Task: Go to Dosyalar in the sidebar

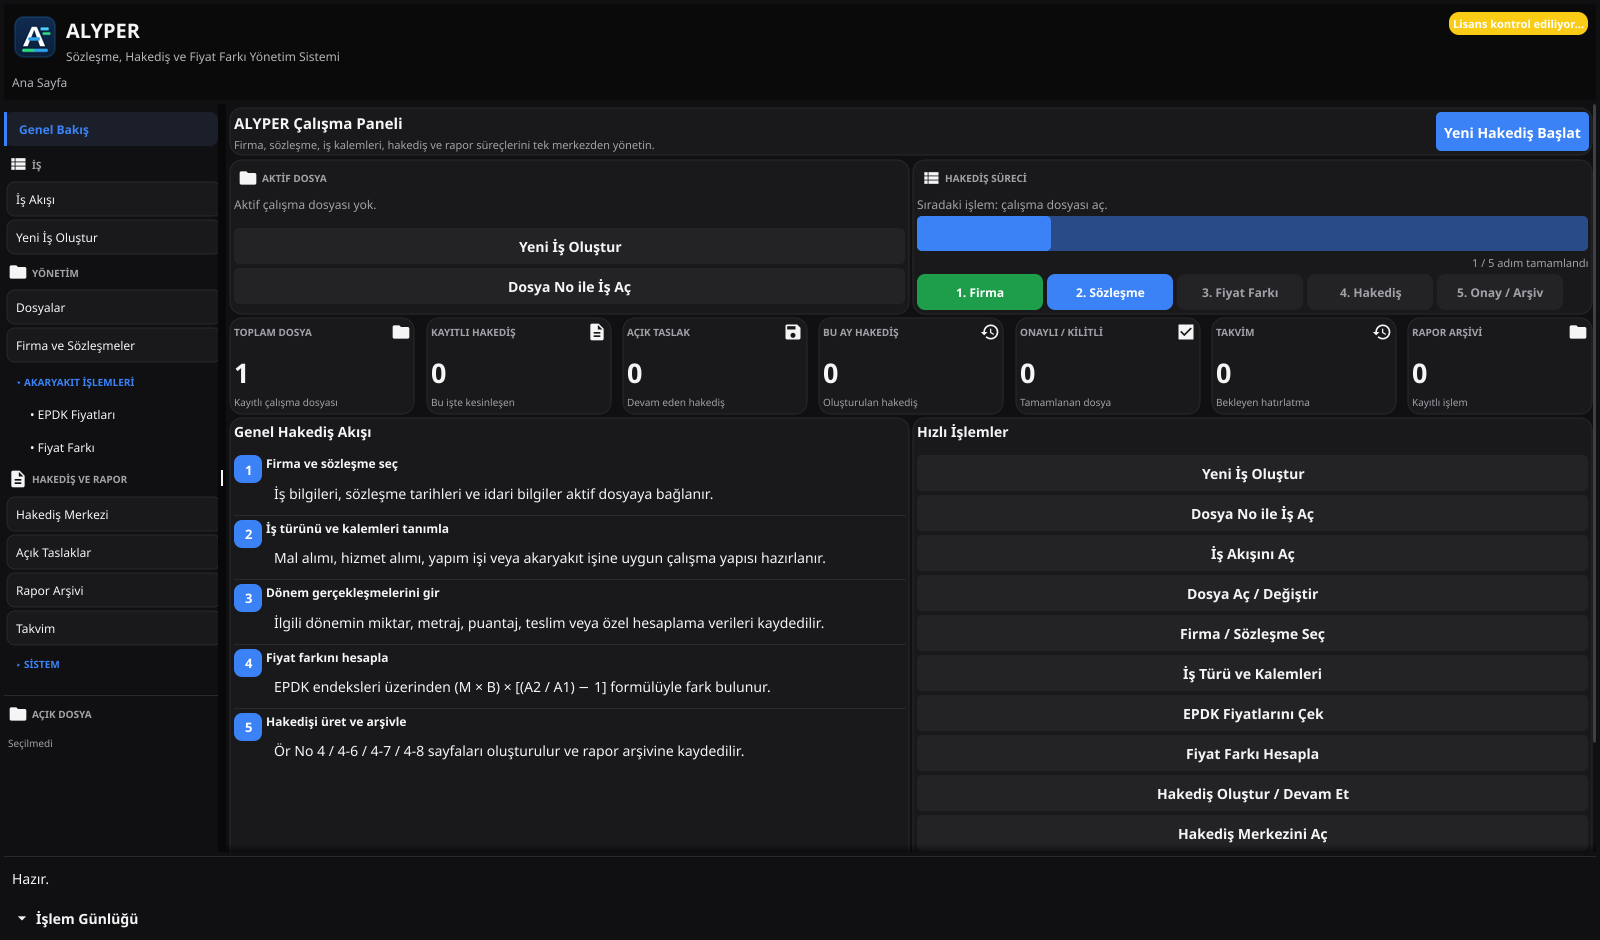Action: [x=112, y=308]
